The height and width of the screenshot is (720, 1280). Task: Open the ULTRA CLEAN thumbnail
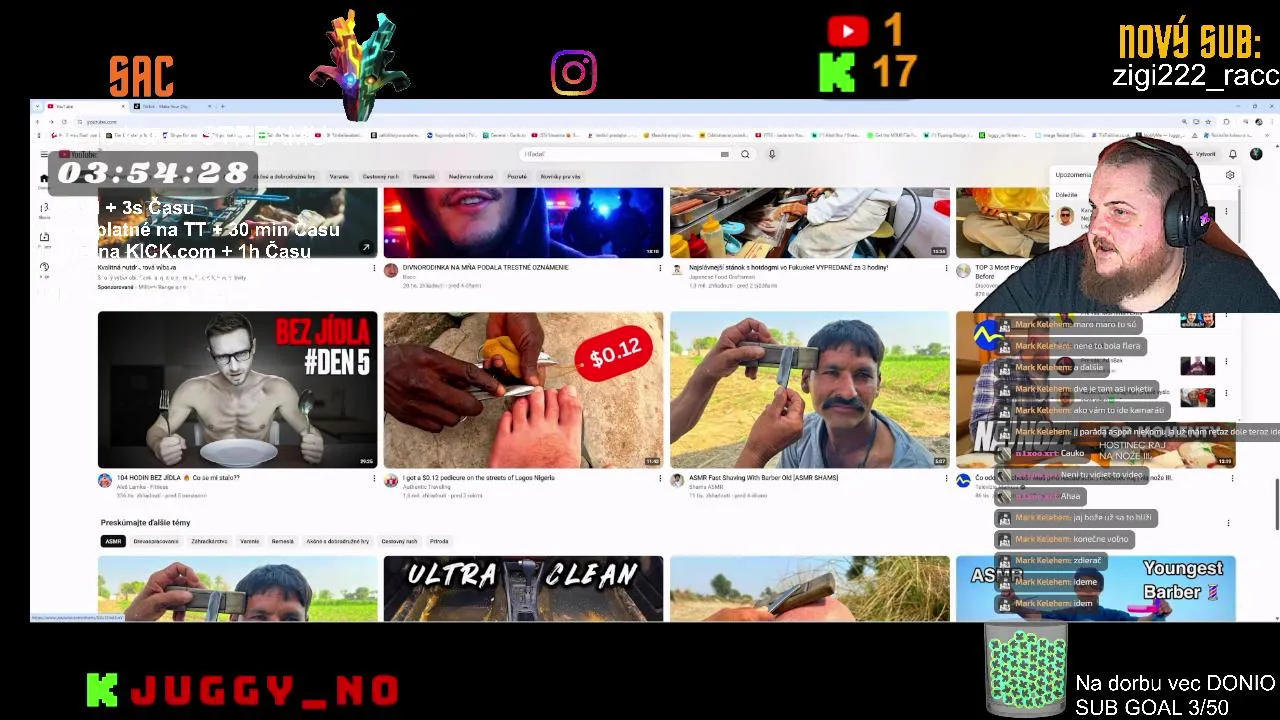pyautogui.click(x=523, y=589)
